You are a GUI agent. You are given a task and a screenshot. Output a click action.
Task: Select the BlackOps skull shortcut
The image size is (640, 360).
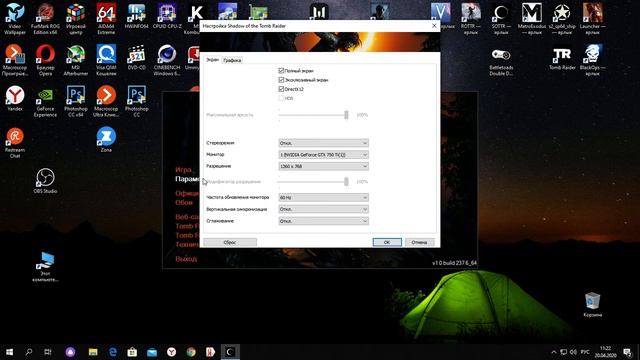point(592,60)
